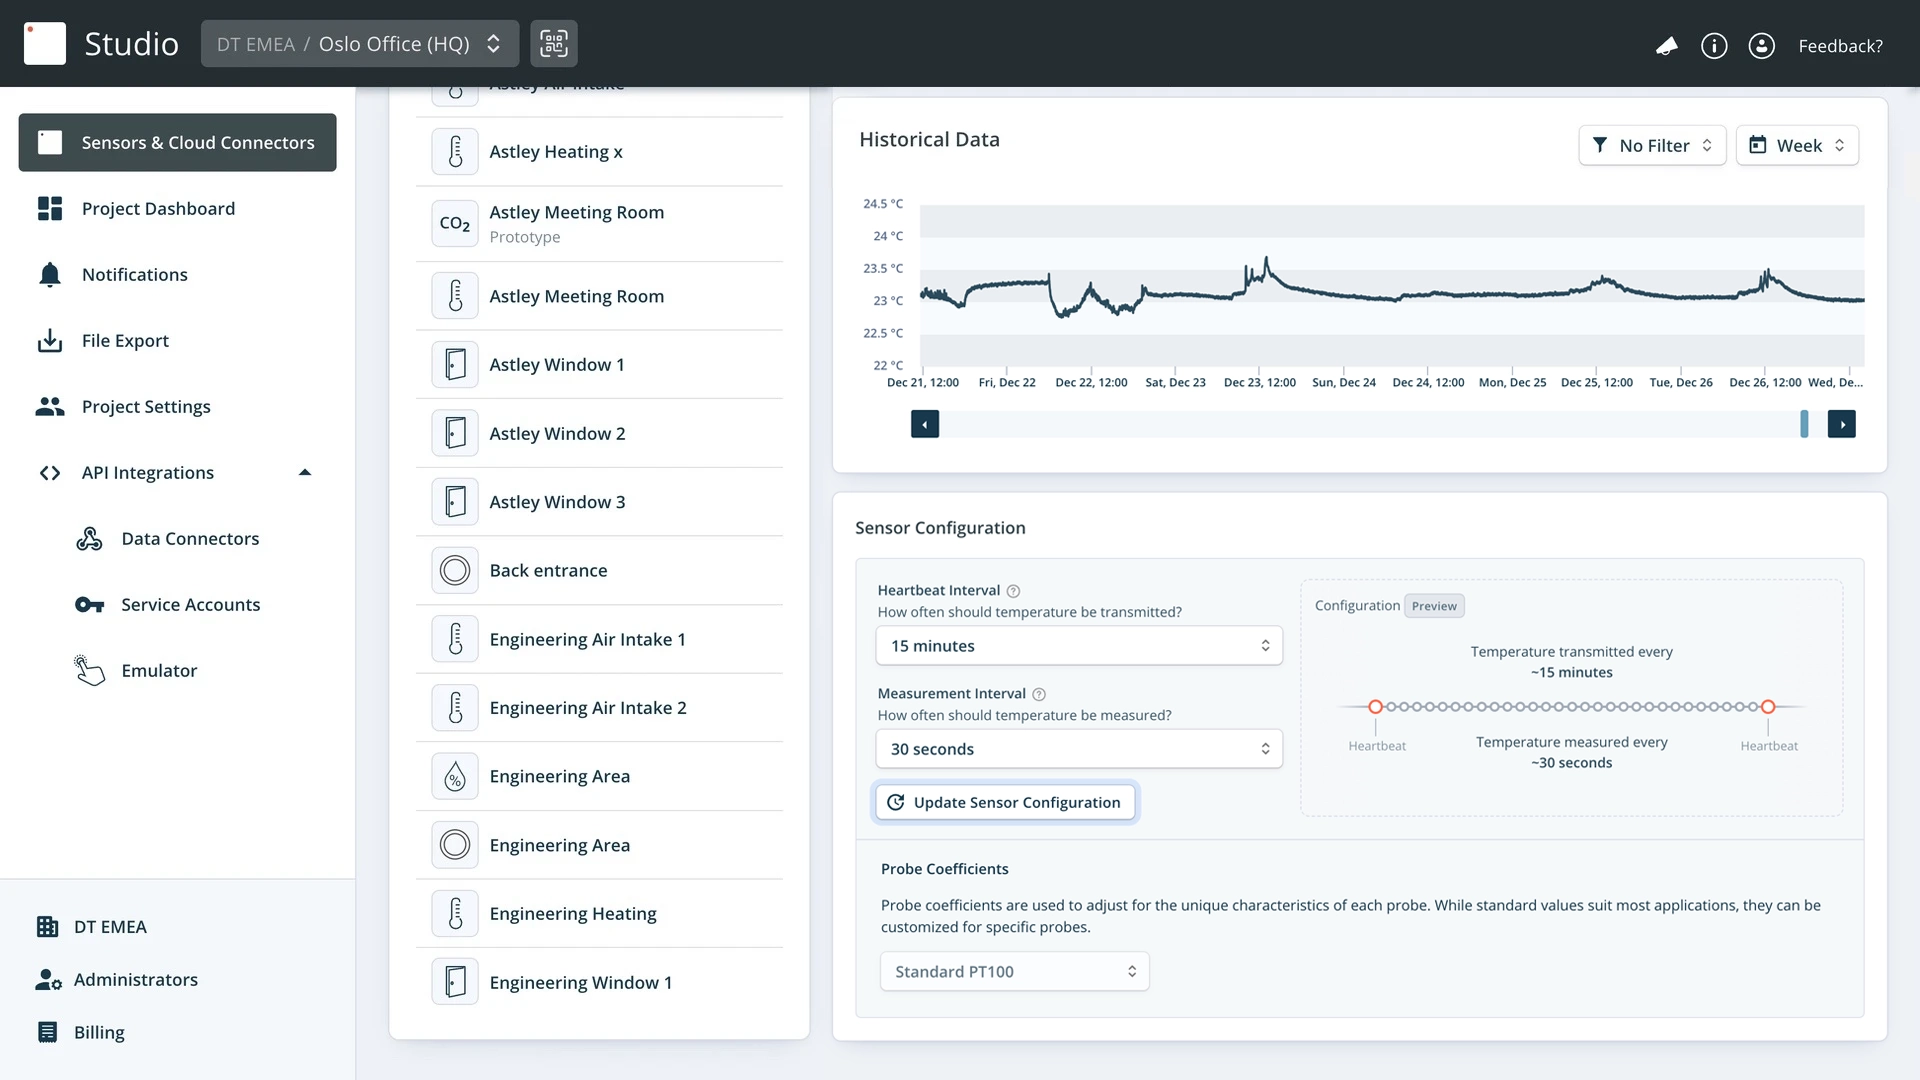1920x1080 pixels.
Task: Open the Standard PT100 probe dropdown
Action: 1014,971
